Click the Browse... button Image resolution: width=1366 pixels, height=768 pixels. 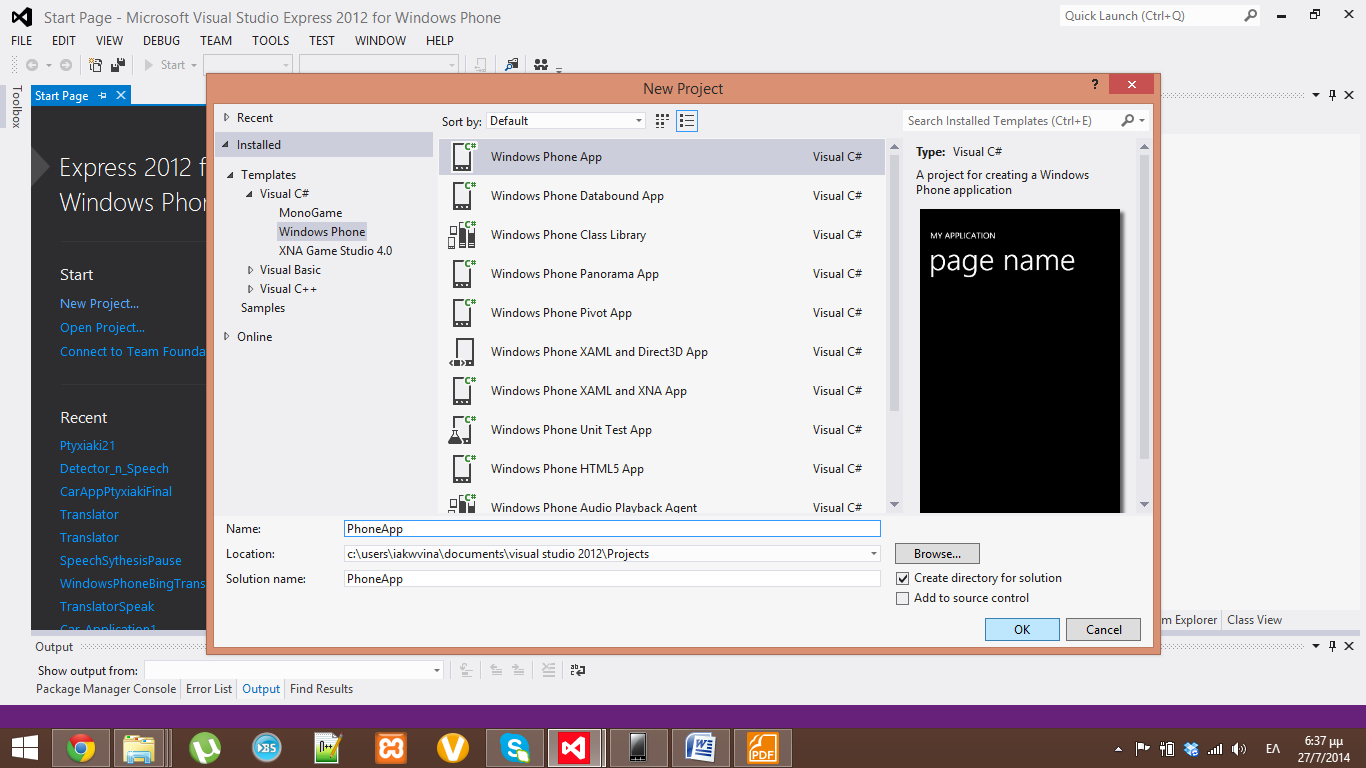937,554
